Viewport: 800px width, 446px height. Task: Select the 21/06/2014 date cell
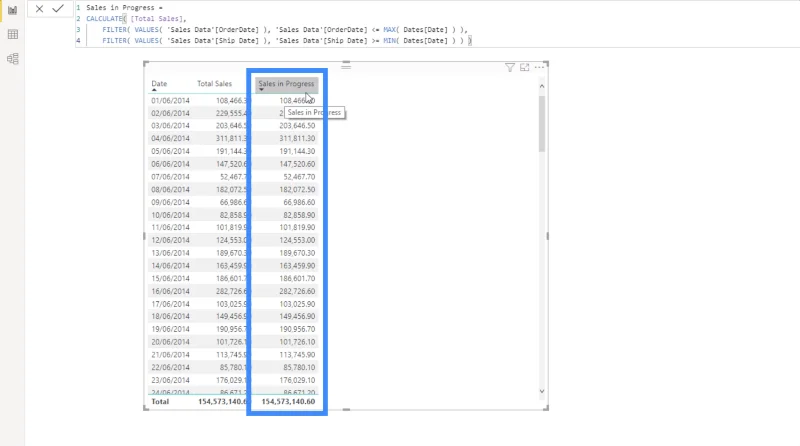pyautogui.click(x=170, y=355)
